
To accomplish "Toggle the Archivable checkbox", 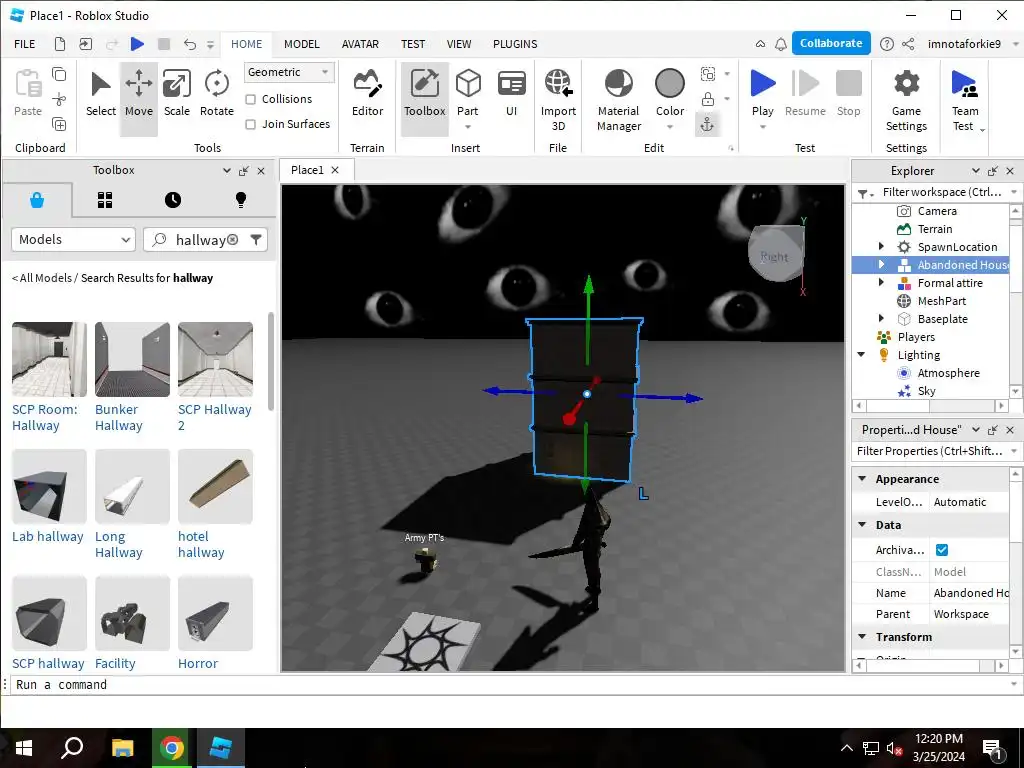I will 942,550.
